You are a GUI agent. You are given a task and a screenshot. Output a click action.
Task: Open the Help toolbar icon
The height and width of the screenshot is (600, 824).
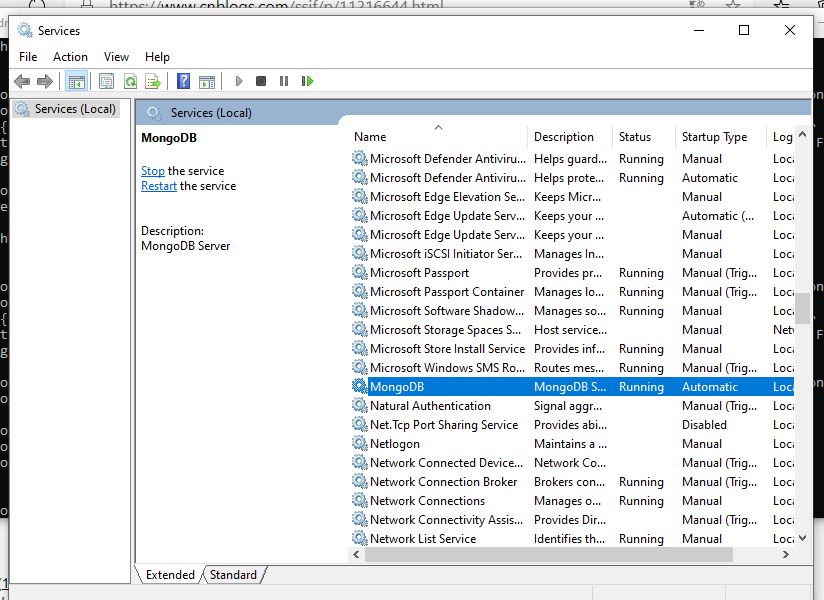(x=183, y=81)
